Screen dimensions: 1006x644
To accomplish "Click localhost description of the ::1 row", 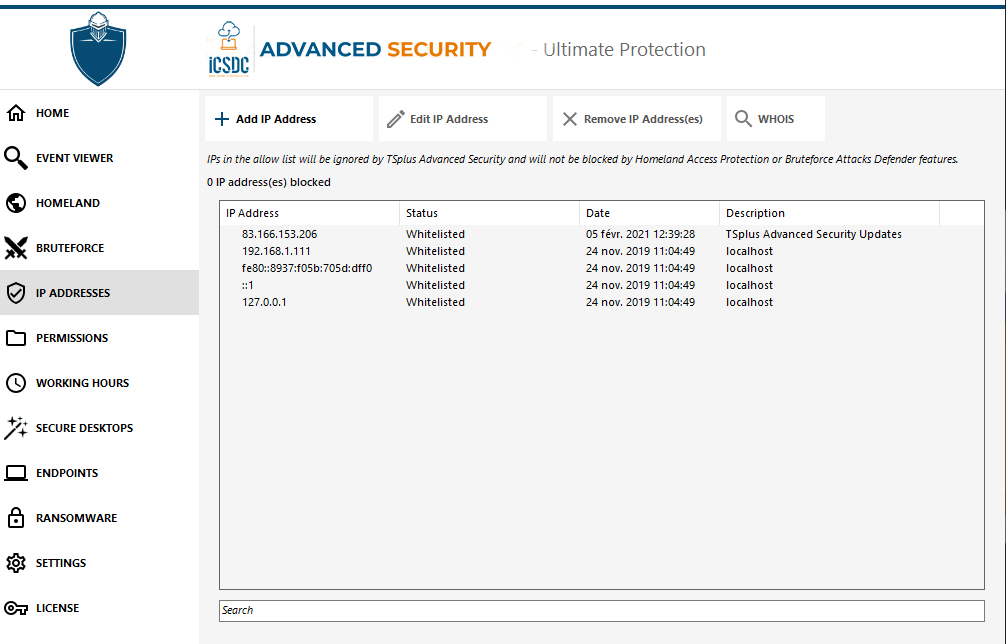I will (749, 285).
